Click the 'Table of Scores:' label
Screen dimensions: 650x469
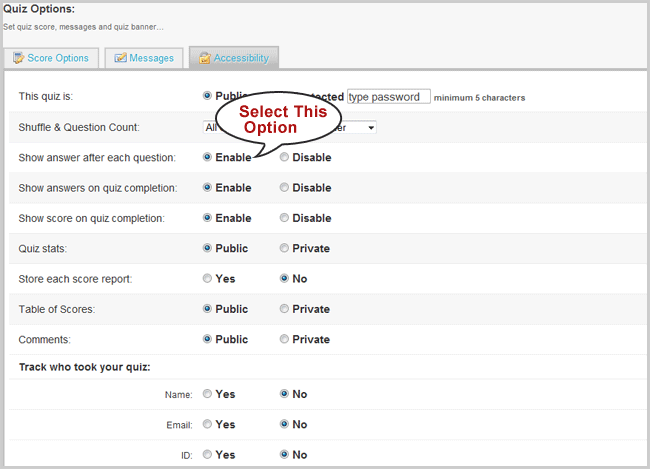(57, 309)
